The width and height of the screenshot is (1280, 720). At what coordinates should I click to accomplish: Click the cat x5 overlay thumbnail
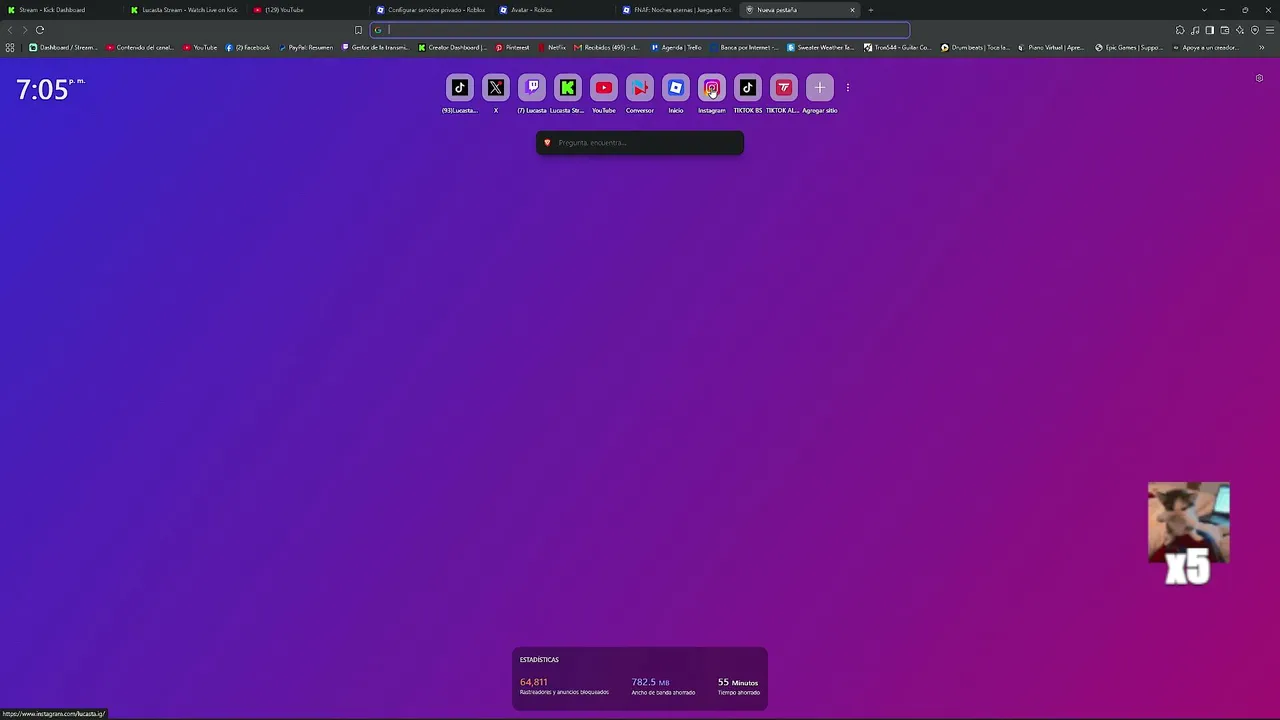[1189, 533]
